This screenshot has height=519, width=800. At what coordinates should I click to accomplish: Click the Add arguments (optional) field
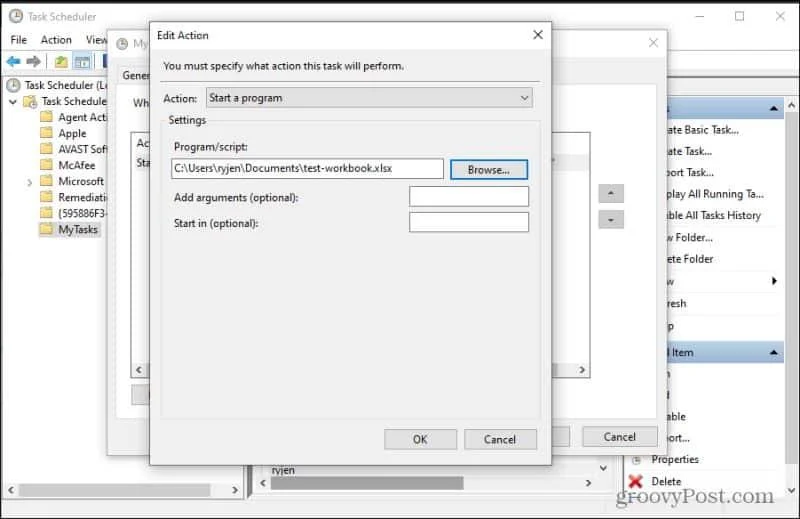[468, 196]
